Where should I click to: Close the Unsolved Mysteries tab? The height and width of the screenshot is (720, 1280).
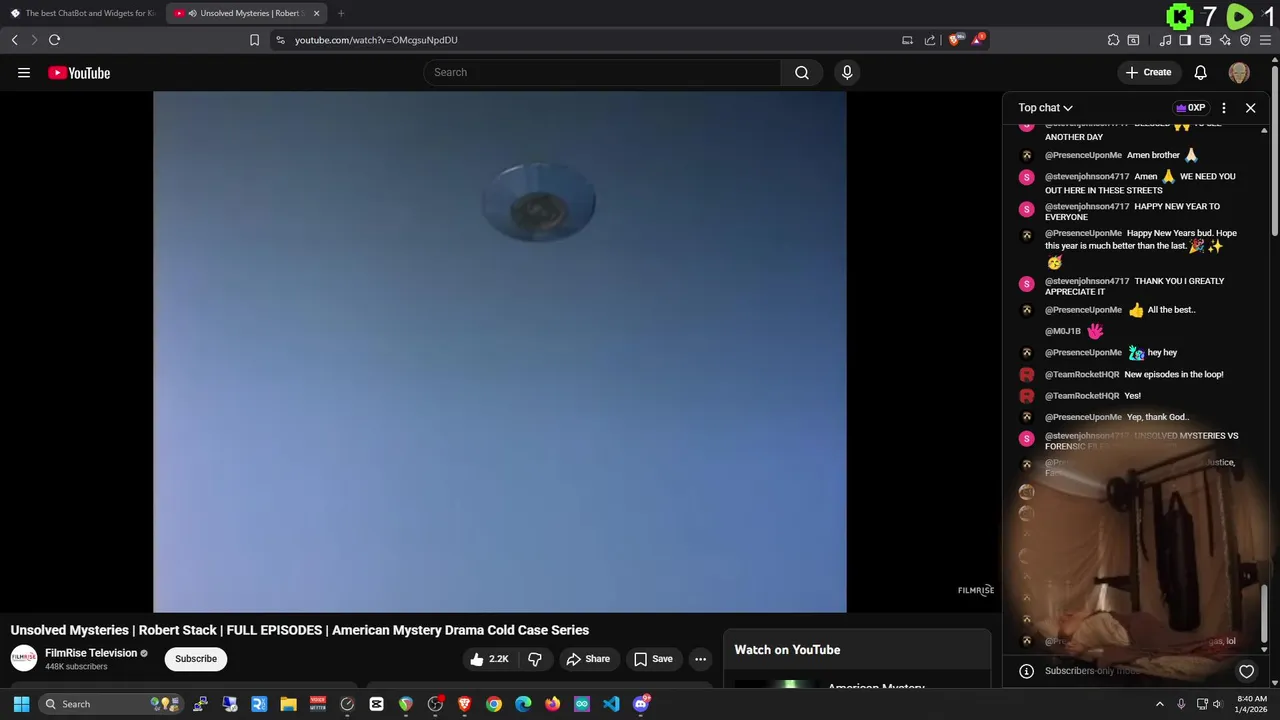[317, 13]
